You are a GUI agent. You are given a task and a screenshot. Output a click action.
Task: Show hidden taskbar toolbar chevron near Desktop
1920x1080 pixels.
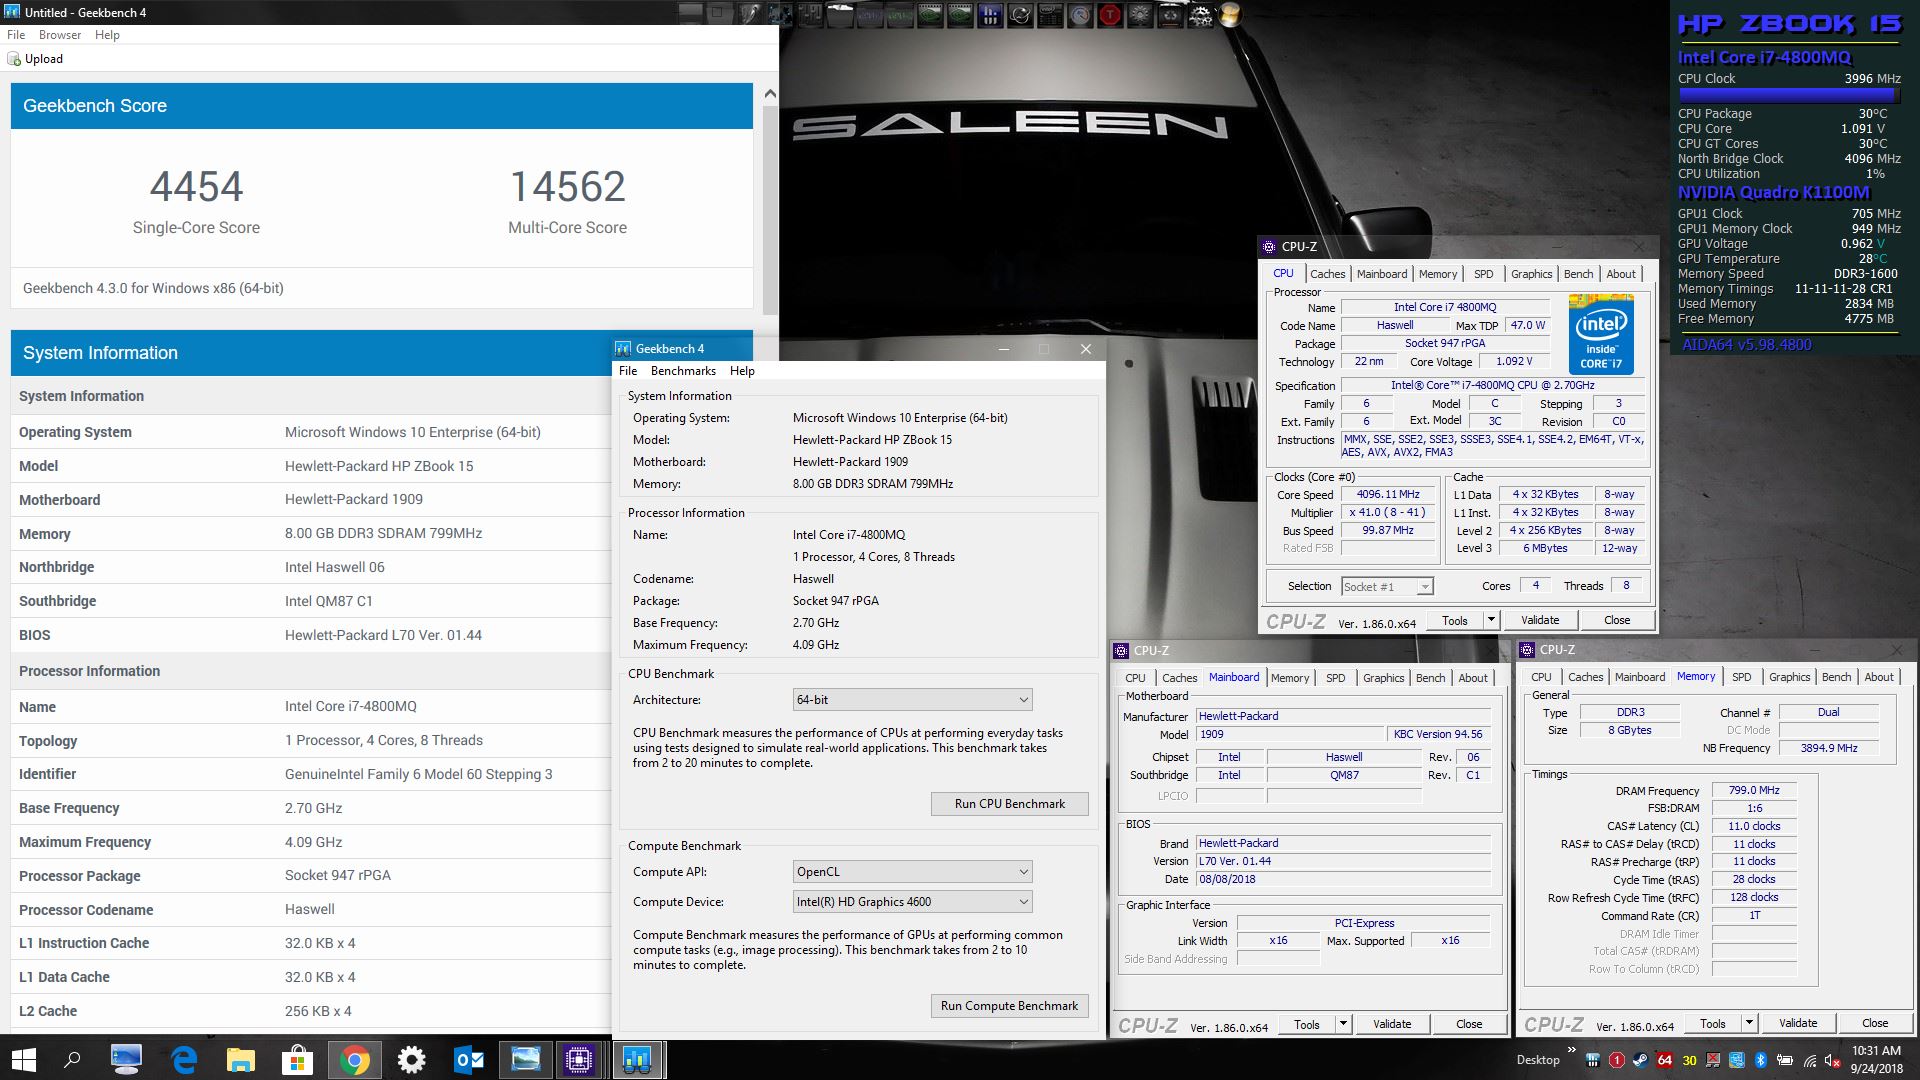pyautogui.click(x=1571, y=1049)
